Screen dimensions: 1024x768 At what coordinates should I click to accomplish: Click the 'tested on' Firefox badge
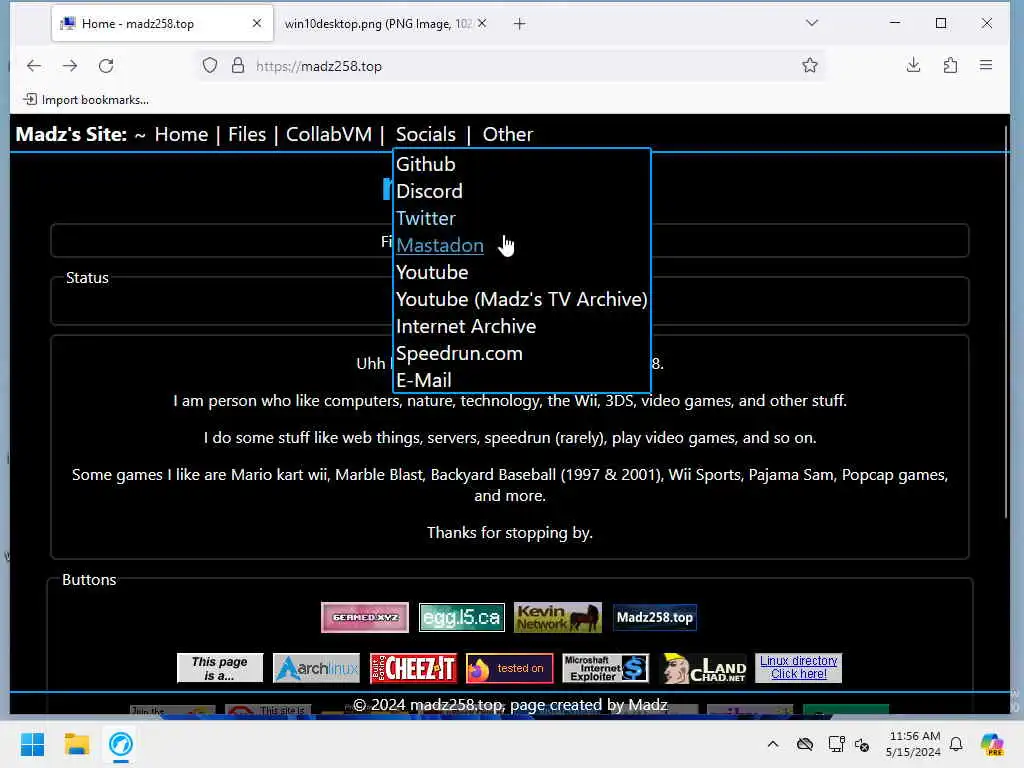point(509,668)
